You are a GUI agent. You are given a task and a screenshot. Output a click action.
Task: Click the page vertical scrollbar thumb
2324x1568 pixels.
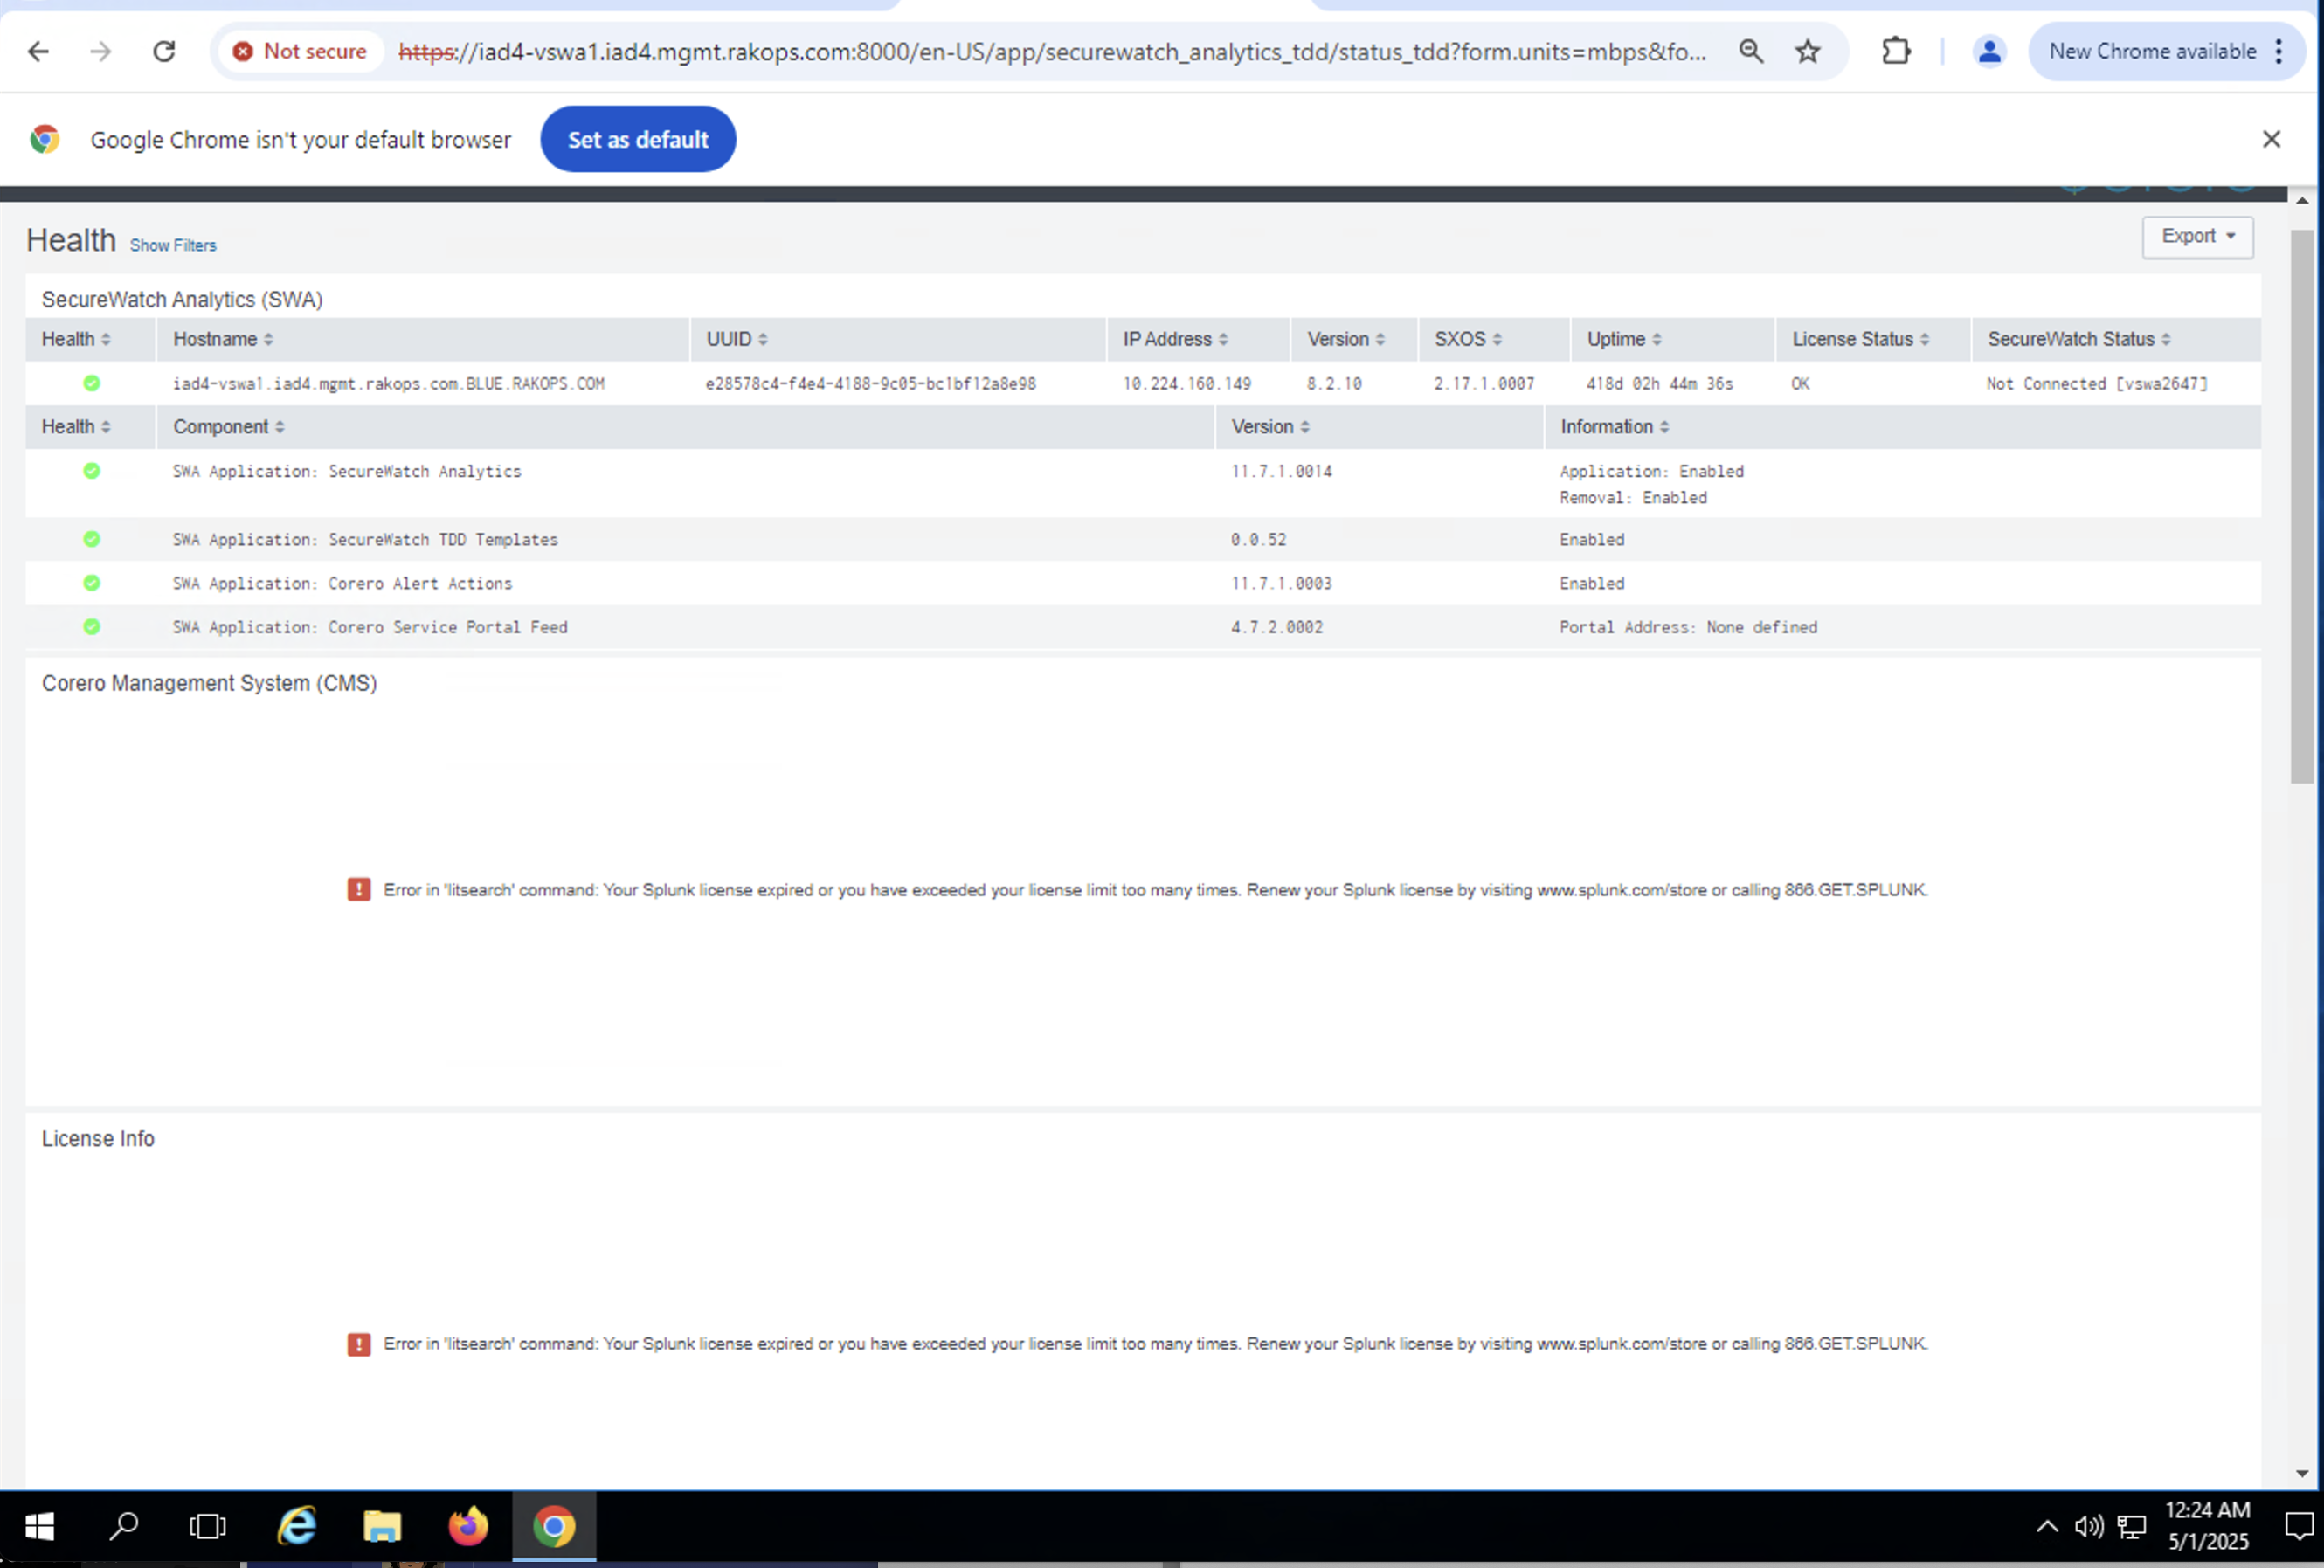pos(2302,506)
